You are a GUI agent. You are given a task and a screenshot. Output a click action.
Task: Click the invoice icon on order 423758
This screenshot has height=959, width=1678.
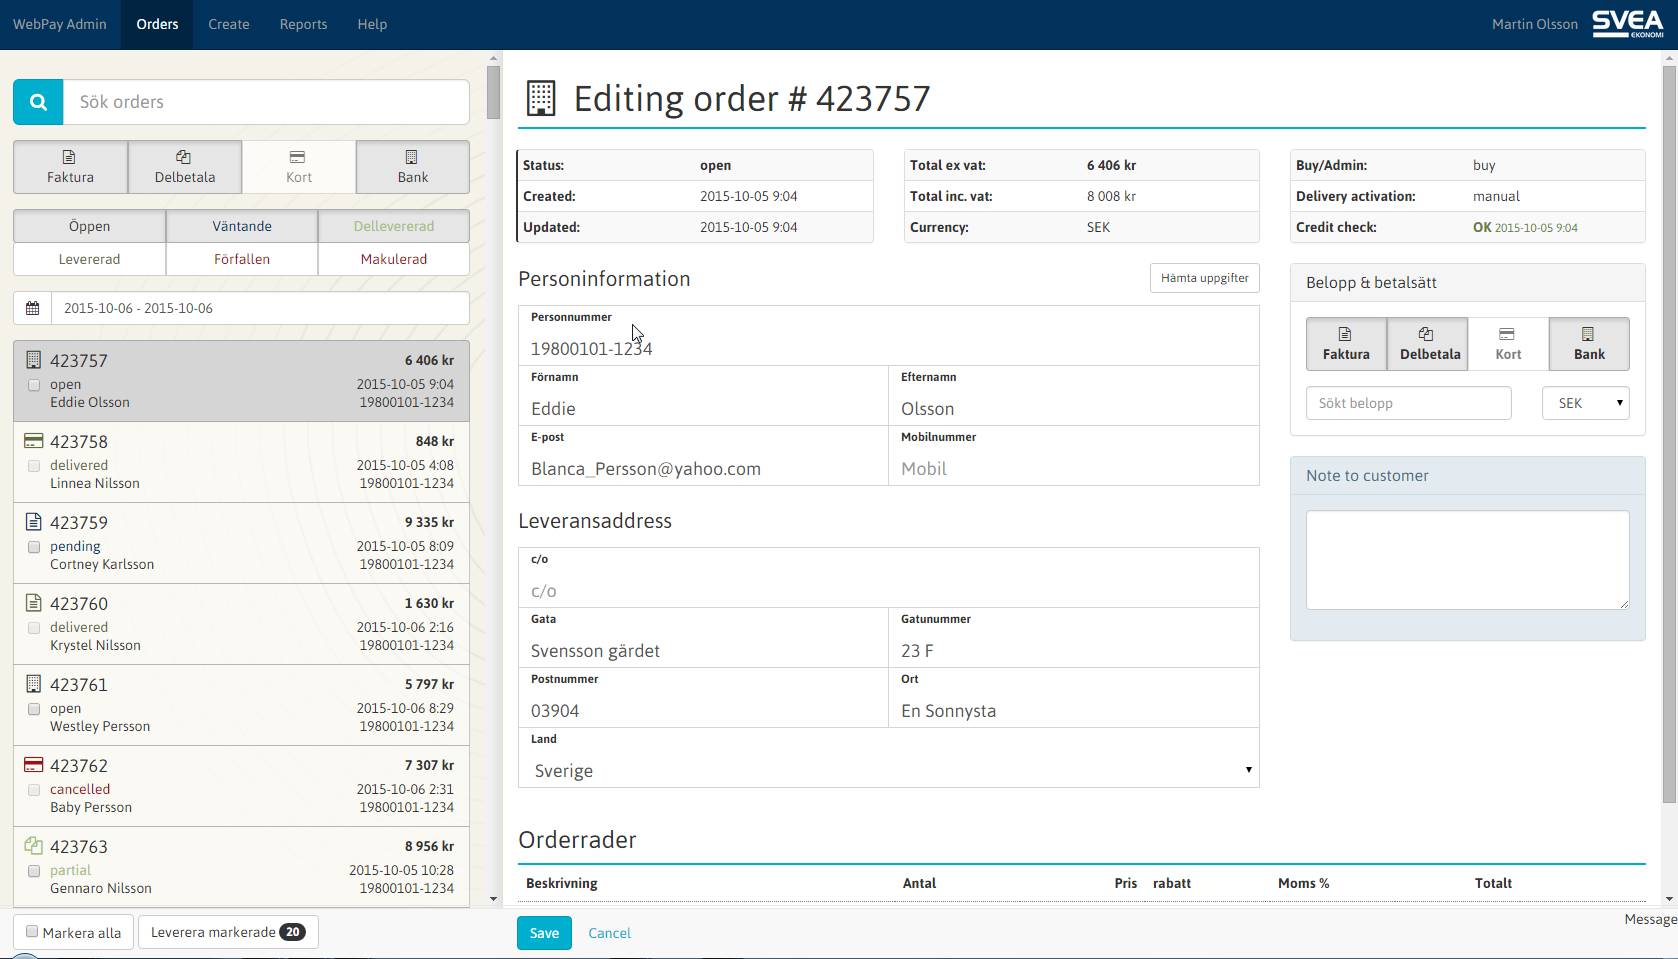click(34, 440)
